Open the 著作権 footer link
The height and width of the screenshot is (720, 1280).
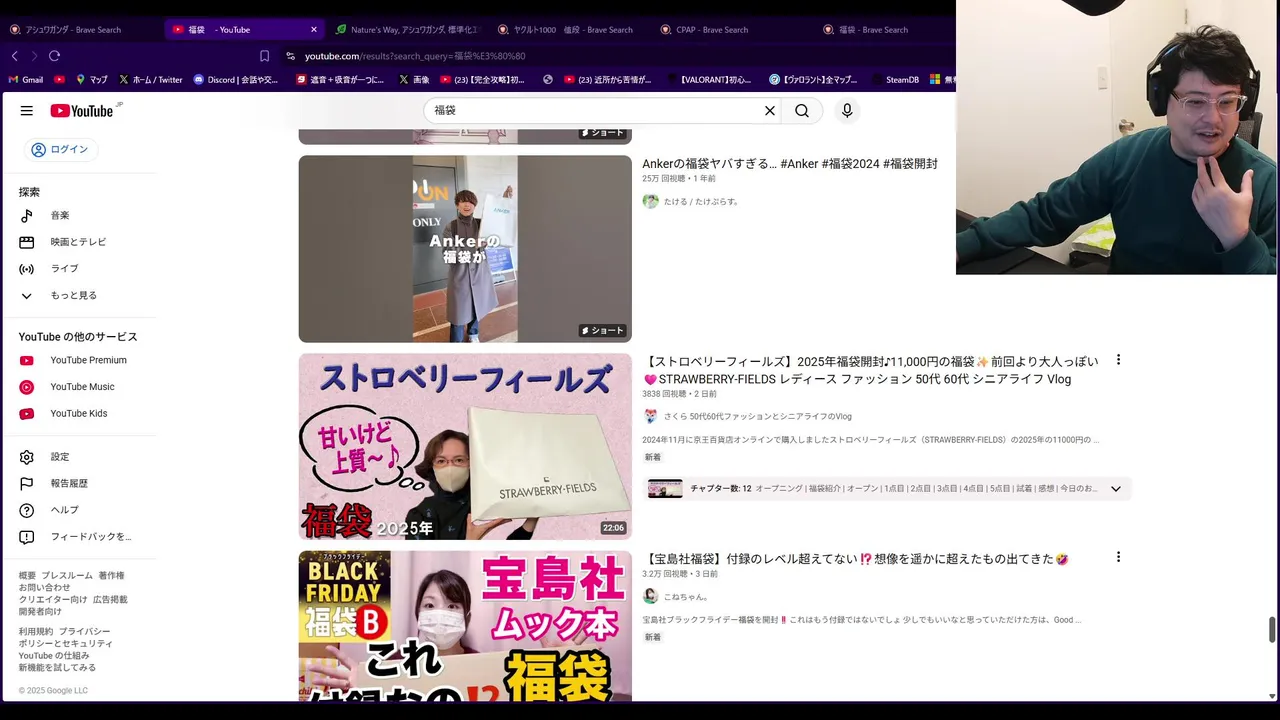[111, 576]
